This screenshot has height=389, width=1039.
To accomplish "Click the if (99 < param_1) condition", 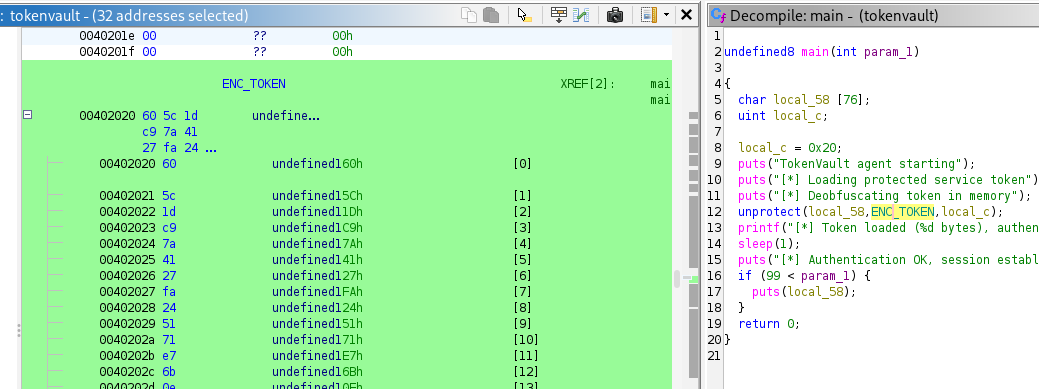I will (804, 276).
